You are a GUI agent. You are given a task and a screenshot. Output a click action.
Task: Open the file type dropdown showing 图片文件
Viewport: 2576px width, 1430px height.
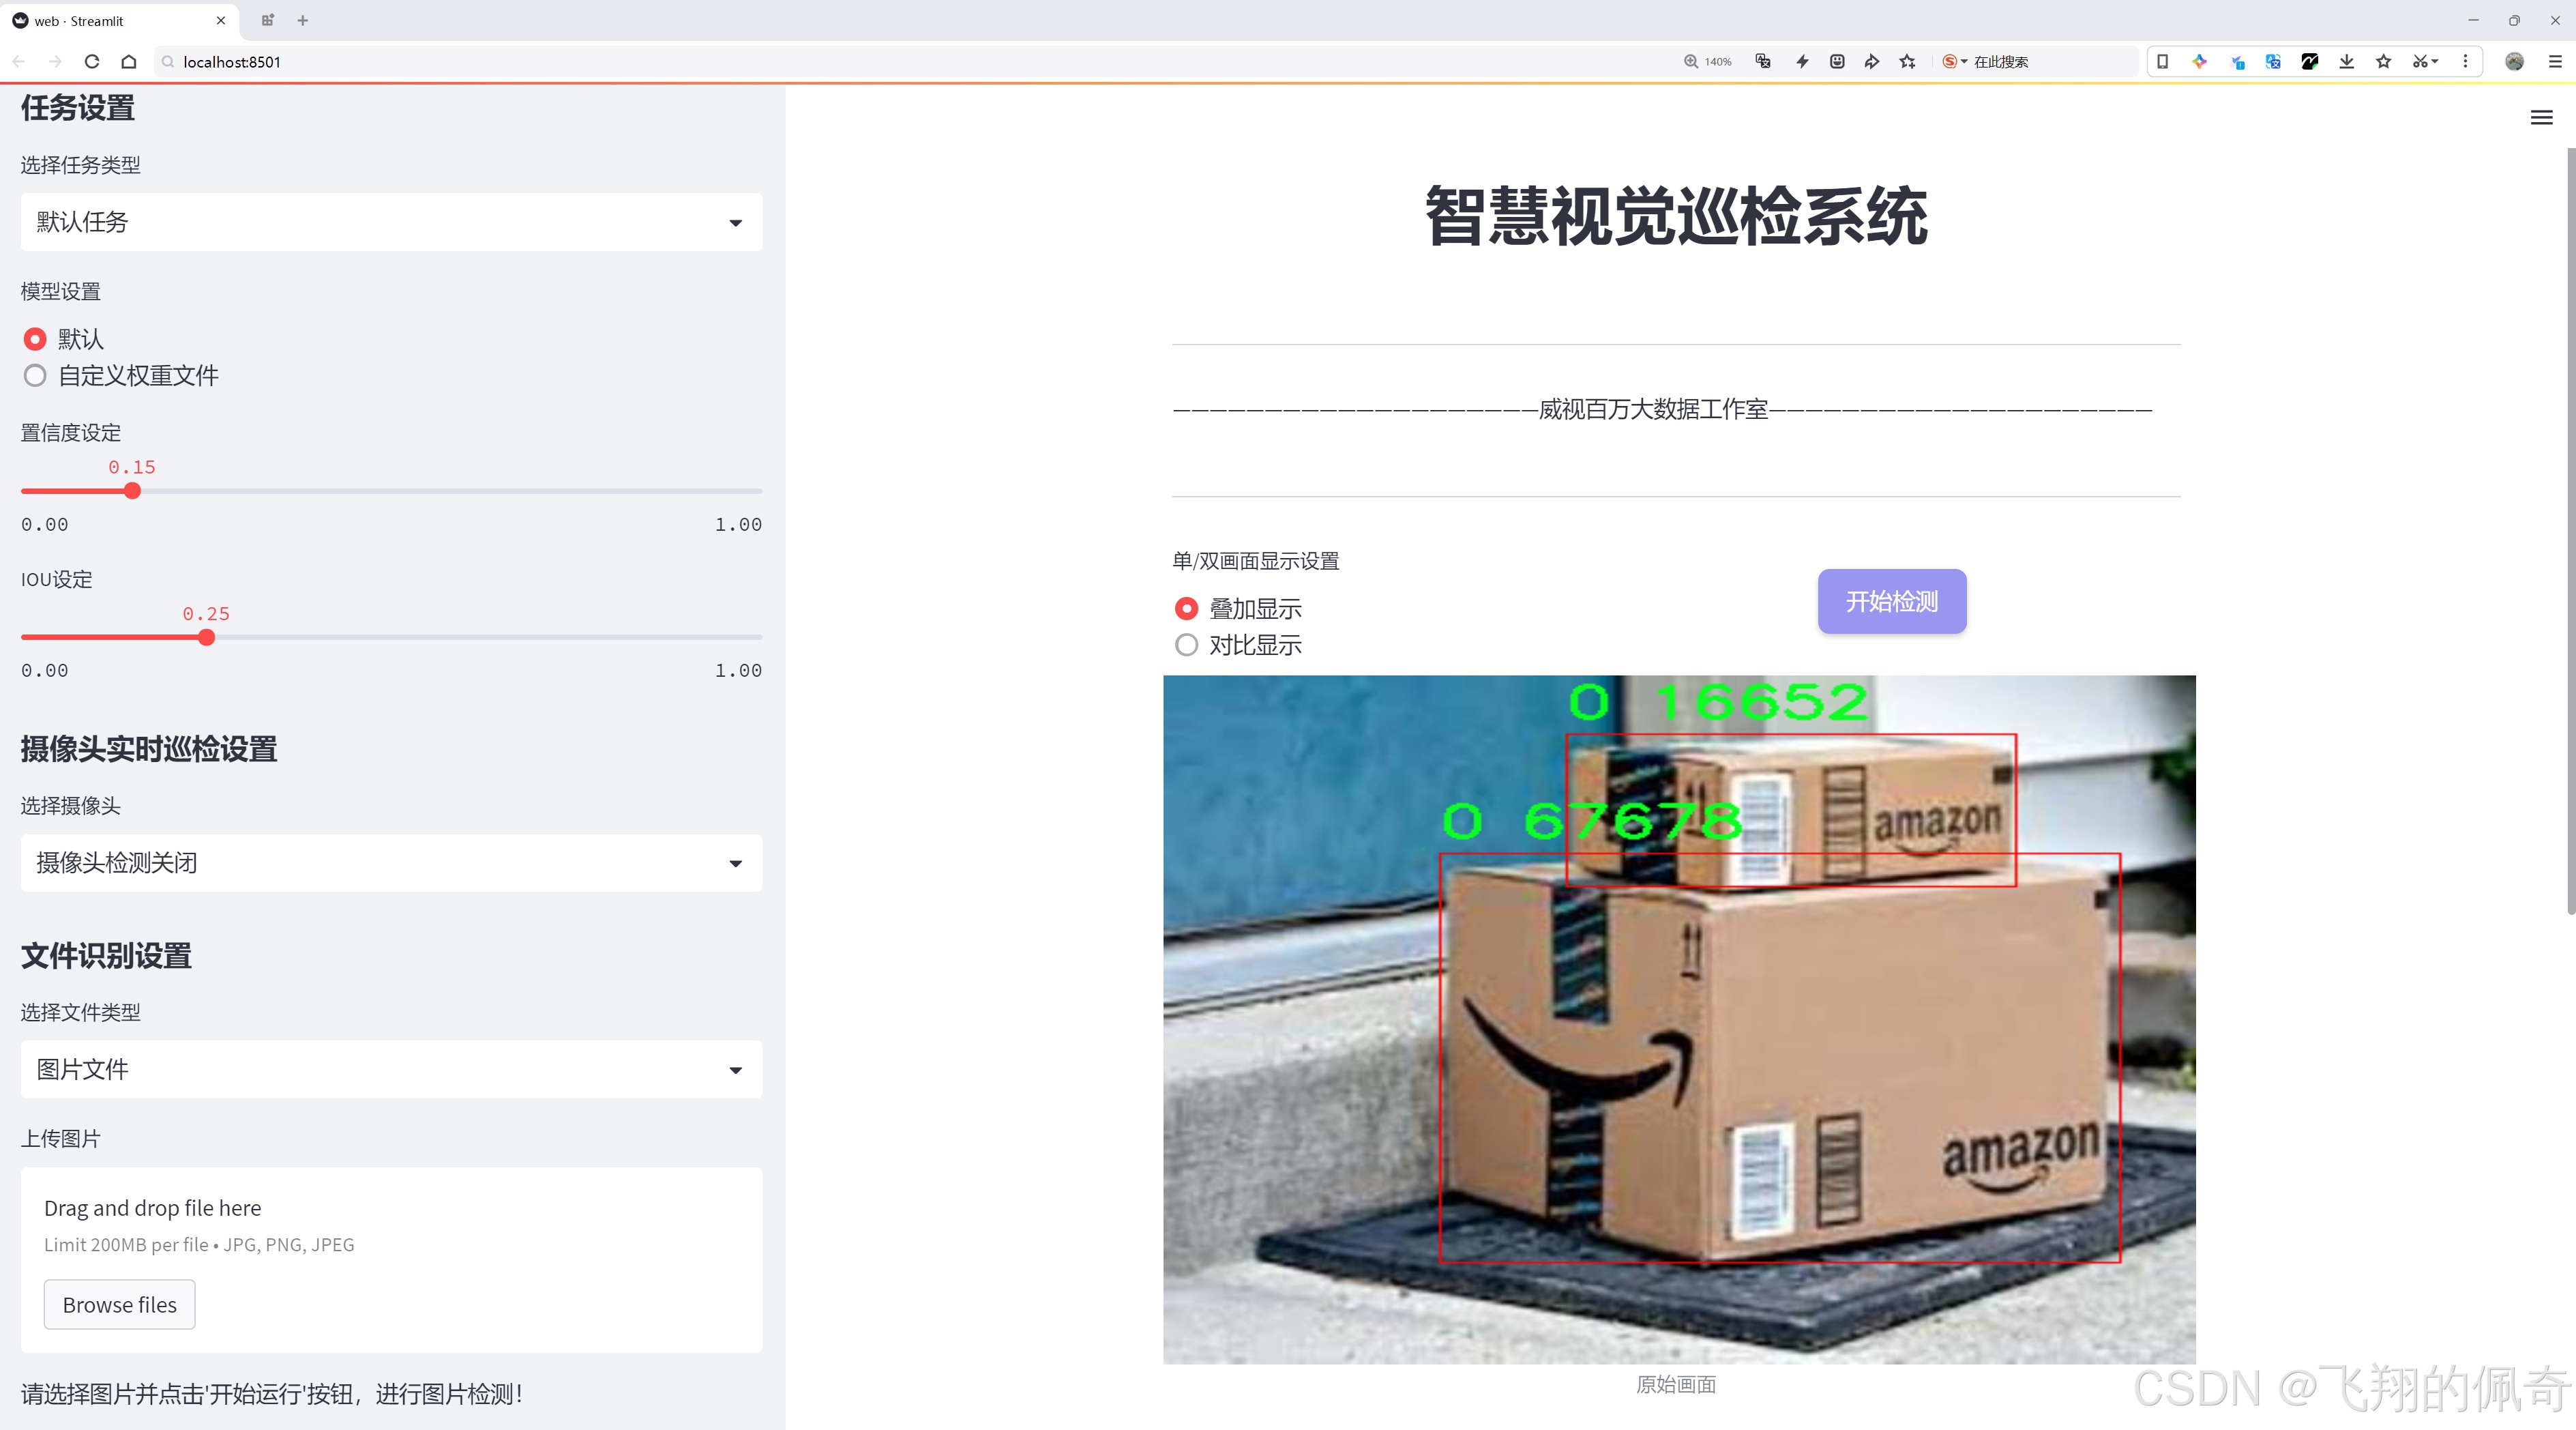click(390, 1069)
